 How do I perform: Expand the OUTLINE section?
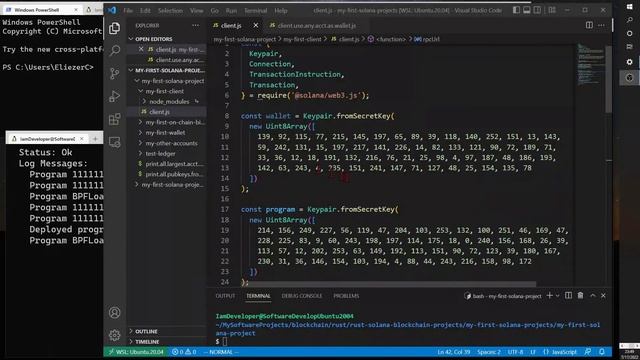click(x=167, y=331)
